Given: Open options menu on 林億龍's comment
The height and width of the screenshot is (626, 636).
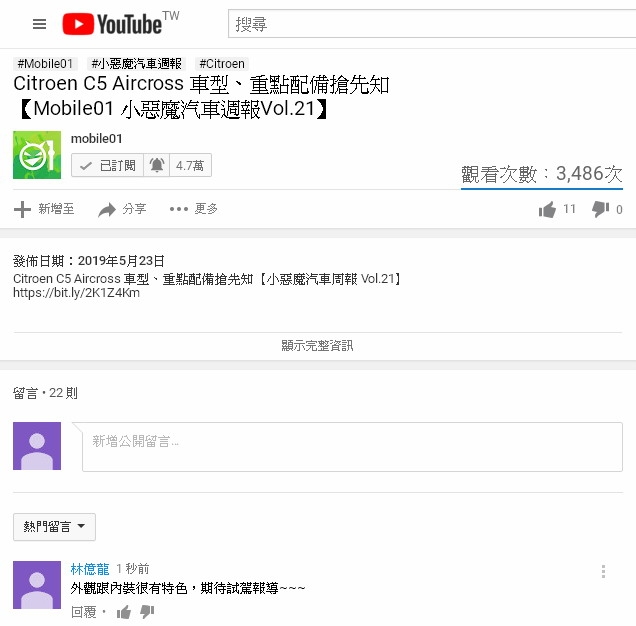Looking at the screenshot, I should pyautogui.click(x=603, y=571).
